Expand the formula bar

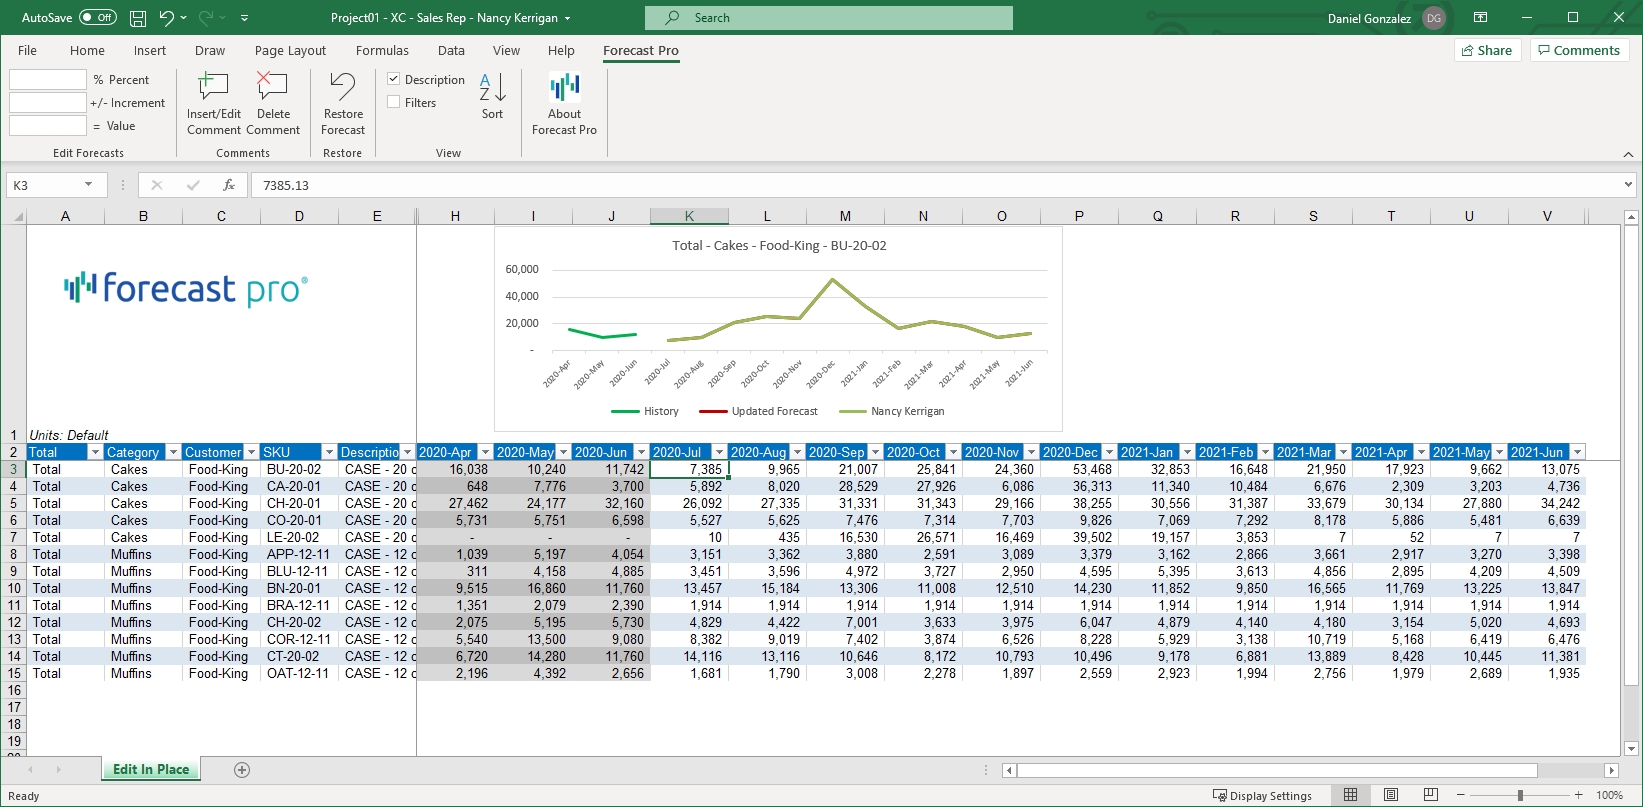click(1628, 185)
